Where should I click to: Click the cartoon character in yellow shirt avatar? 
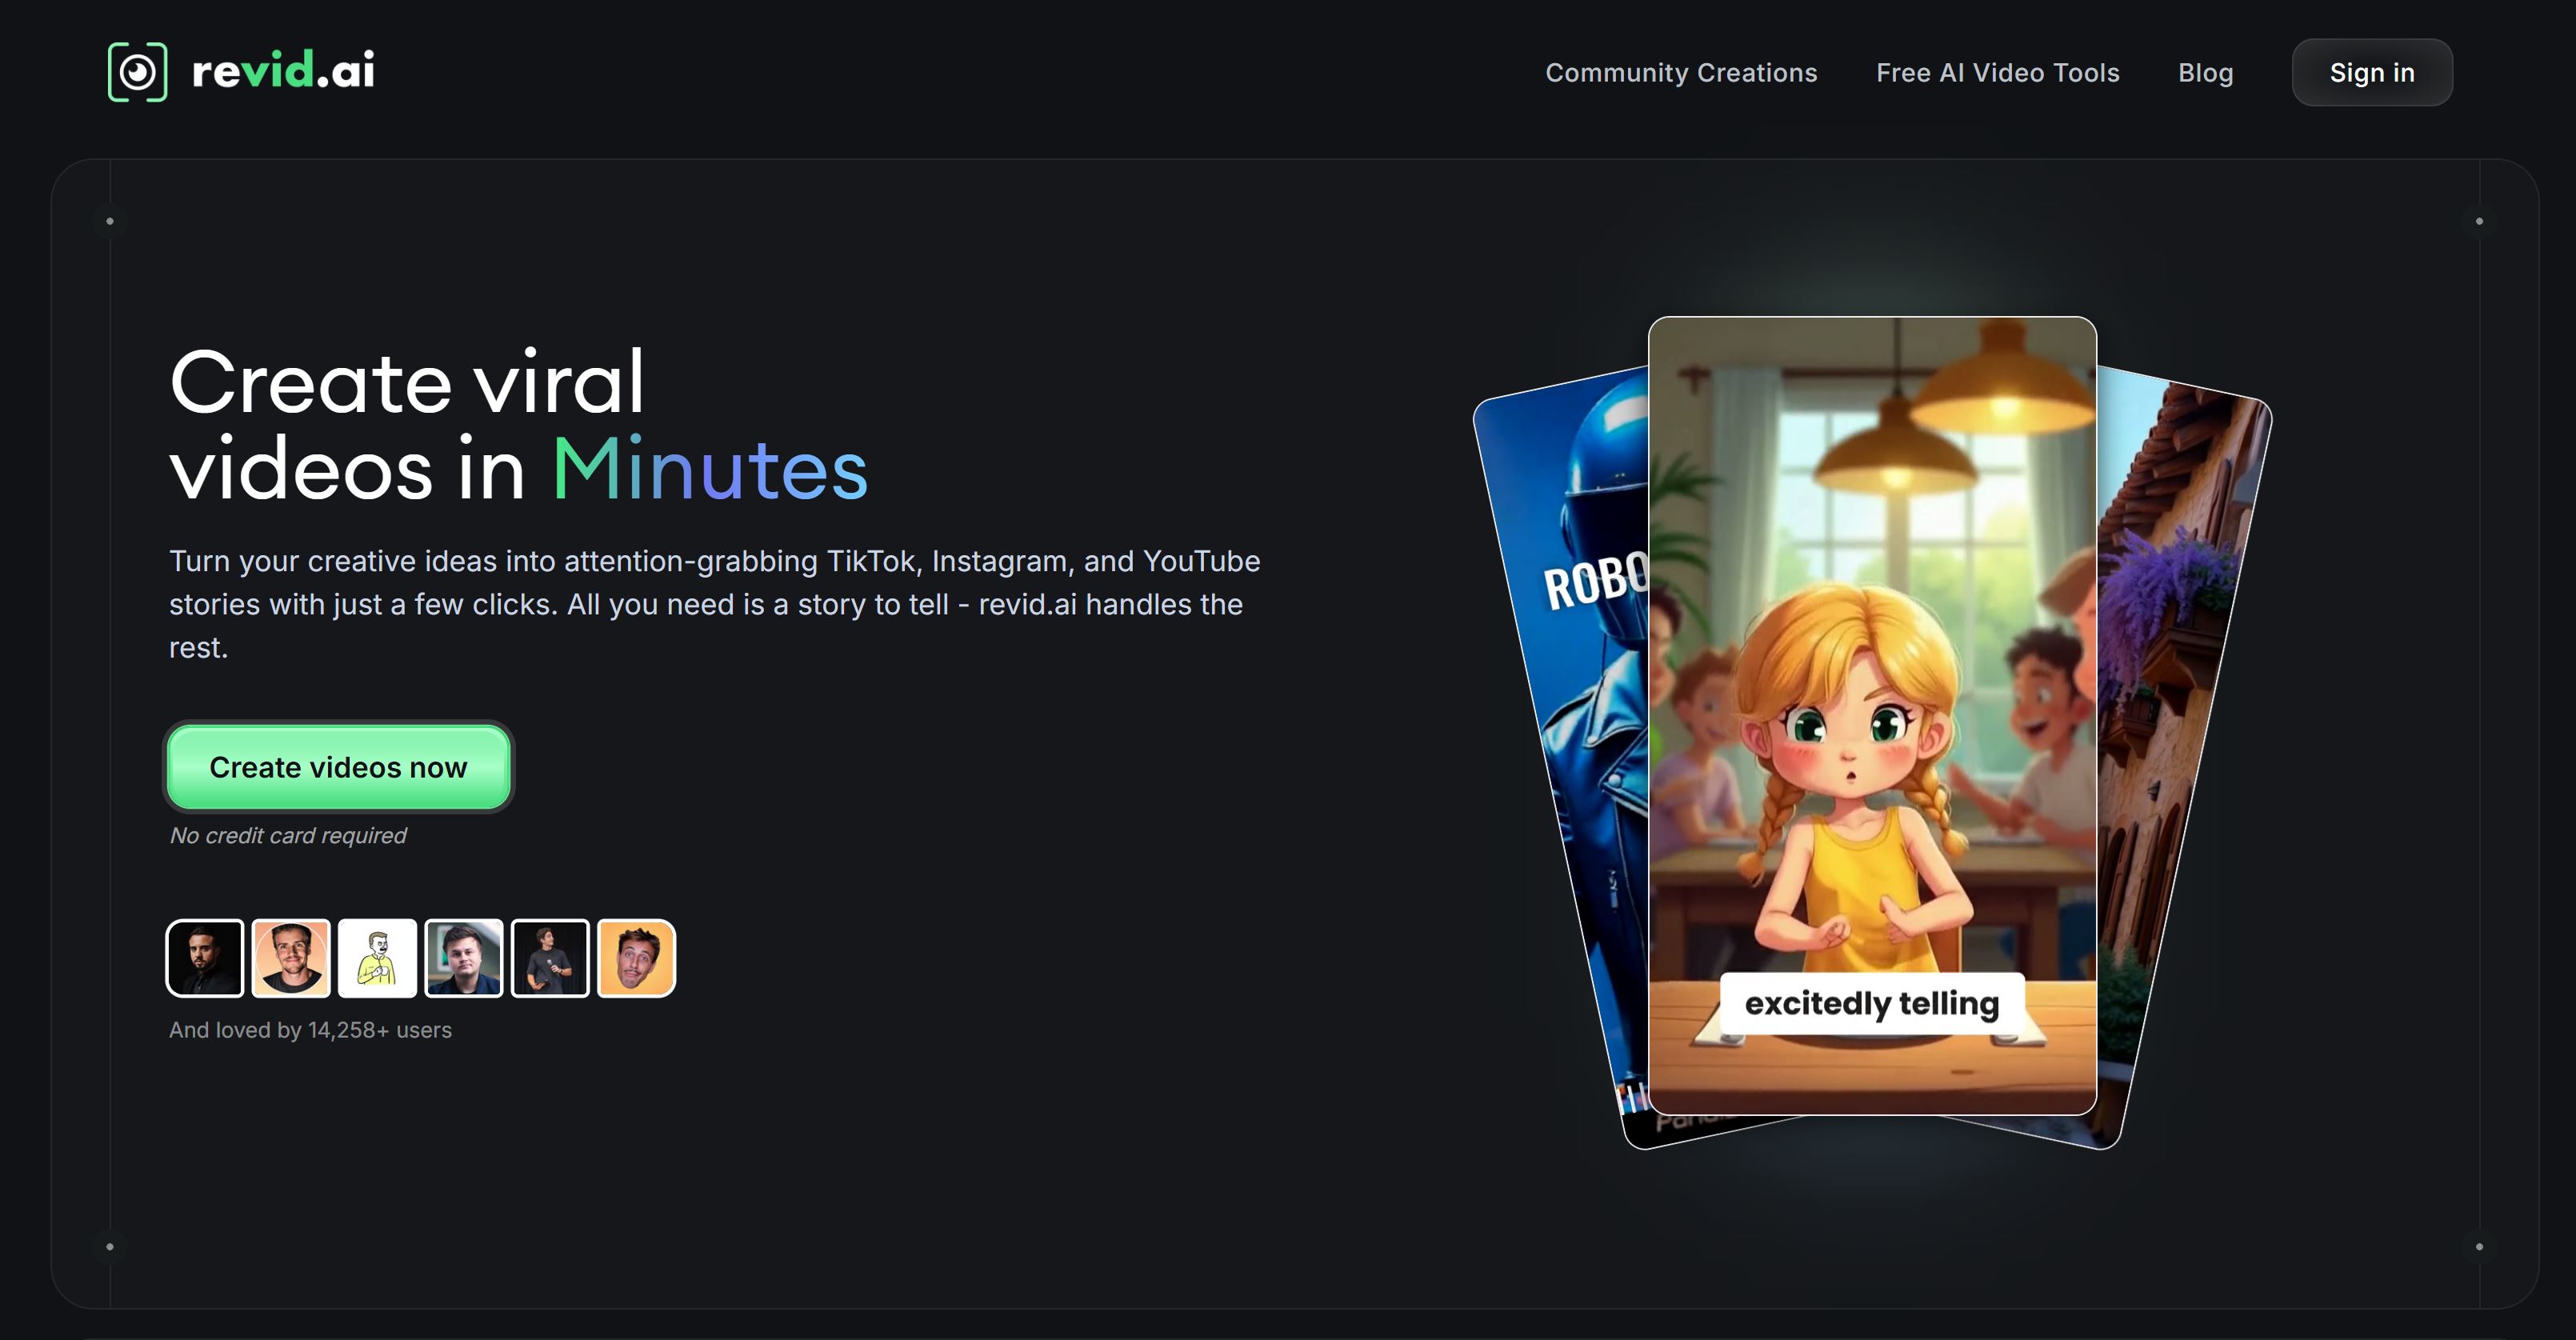coord(377,958)
